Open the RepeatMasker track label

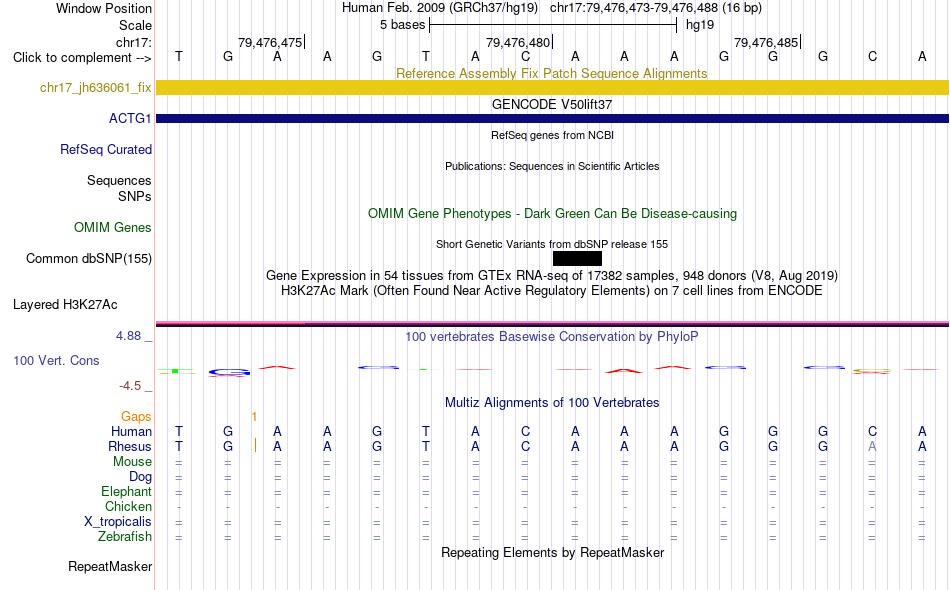pyautogui.click(x=110, y=566)
